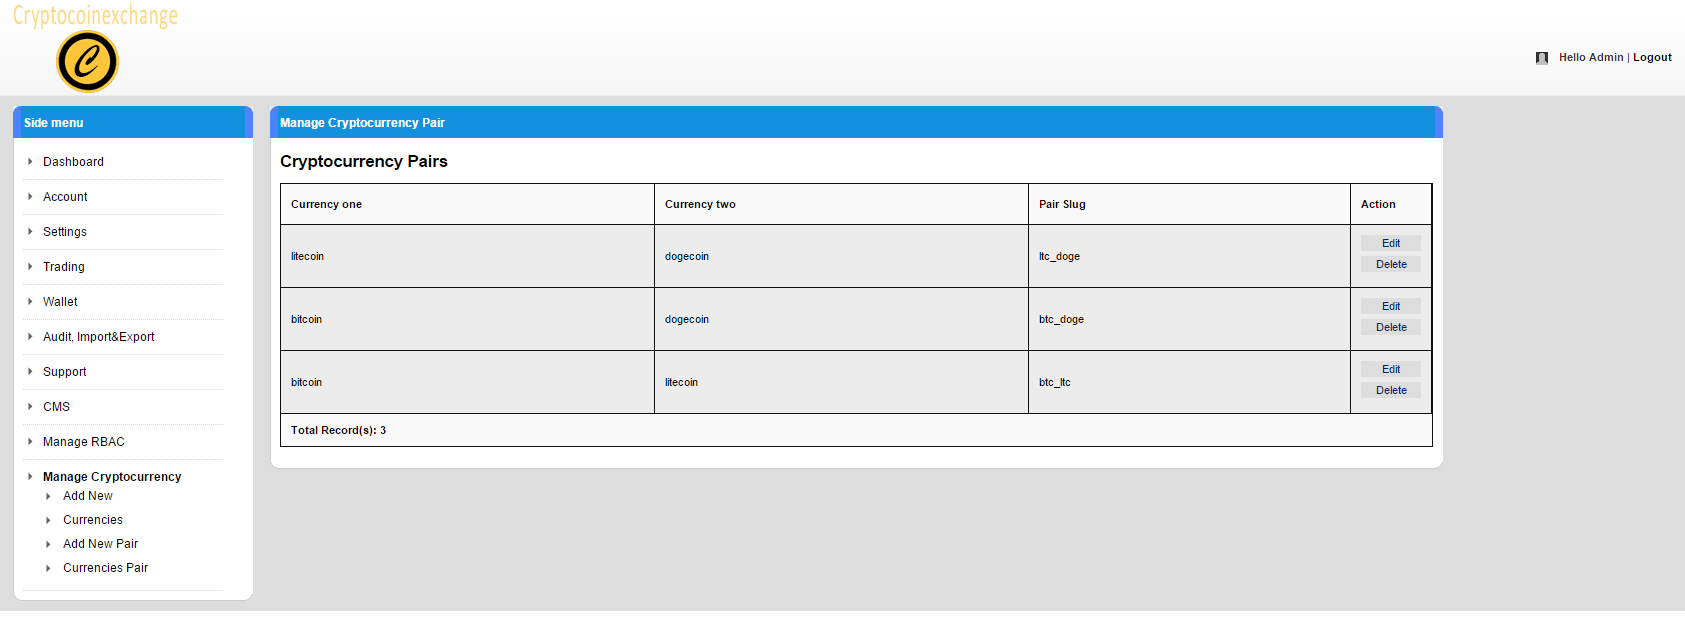The width and height of the screenshot is (1685, 618).
Task: Click the Cryptocurrency Pairs heading
Action: (x=364, y=161)
